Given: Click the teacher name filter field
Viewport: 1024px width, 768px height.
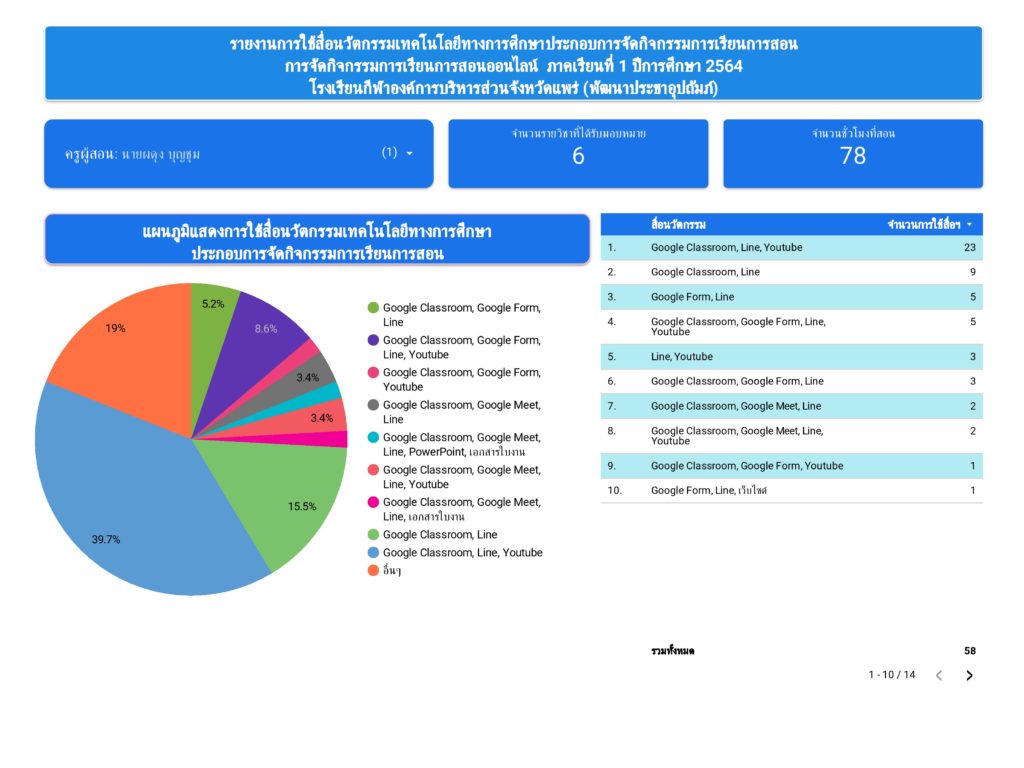Looking at the screenshot, I should pos(238,153).
